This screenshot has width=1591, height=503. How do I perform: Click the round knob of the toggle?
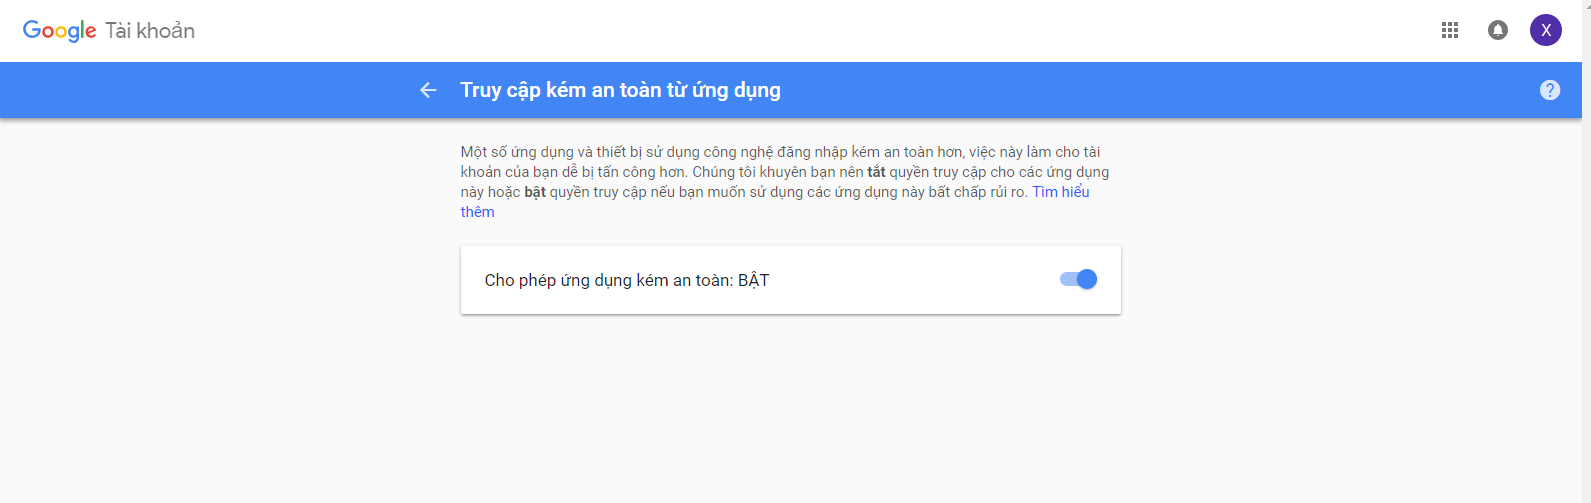tap(1087, 280)
